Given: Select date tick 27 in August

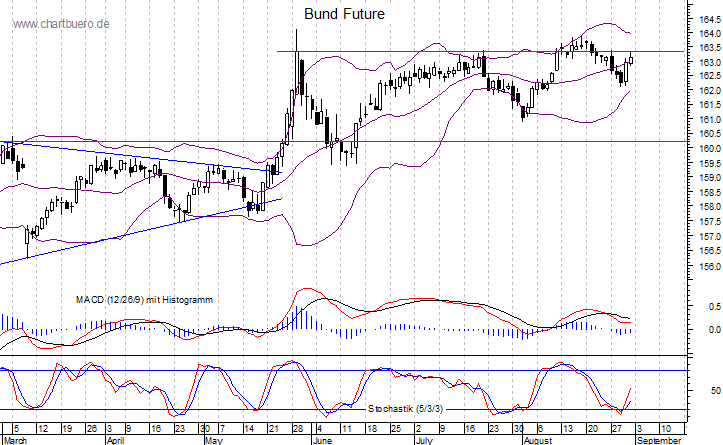Looking at the screenshot, I should 617,429.
